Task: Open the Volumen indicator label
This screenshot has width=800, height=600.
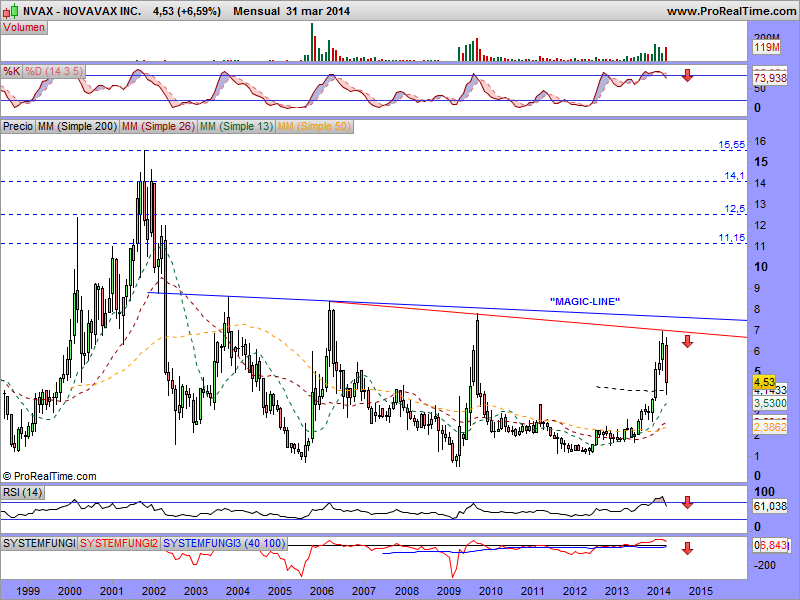Action: [24, 28]
